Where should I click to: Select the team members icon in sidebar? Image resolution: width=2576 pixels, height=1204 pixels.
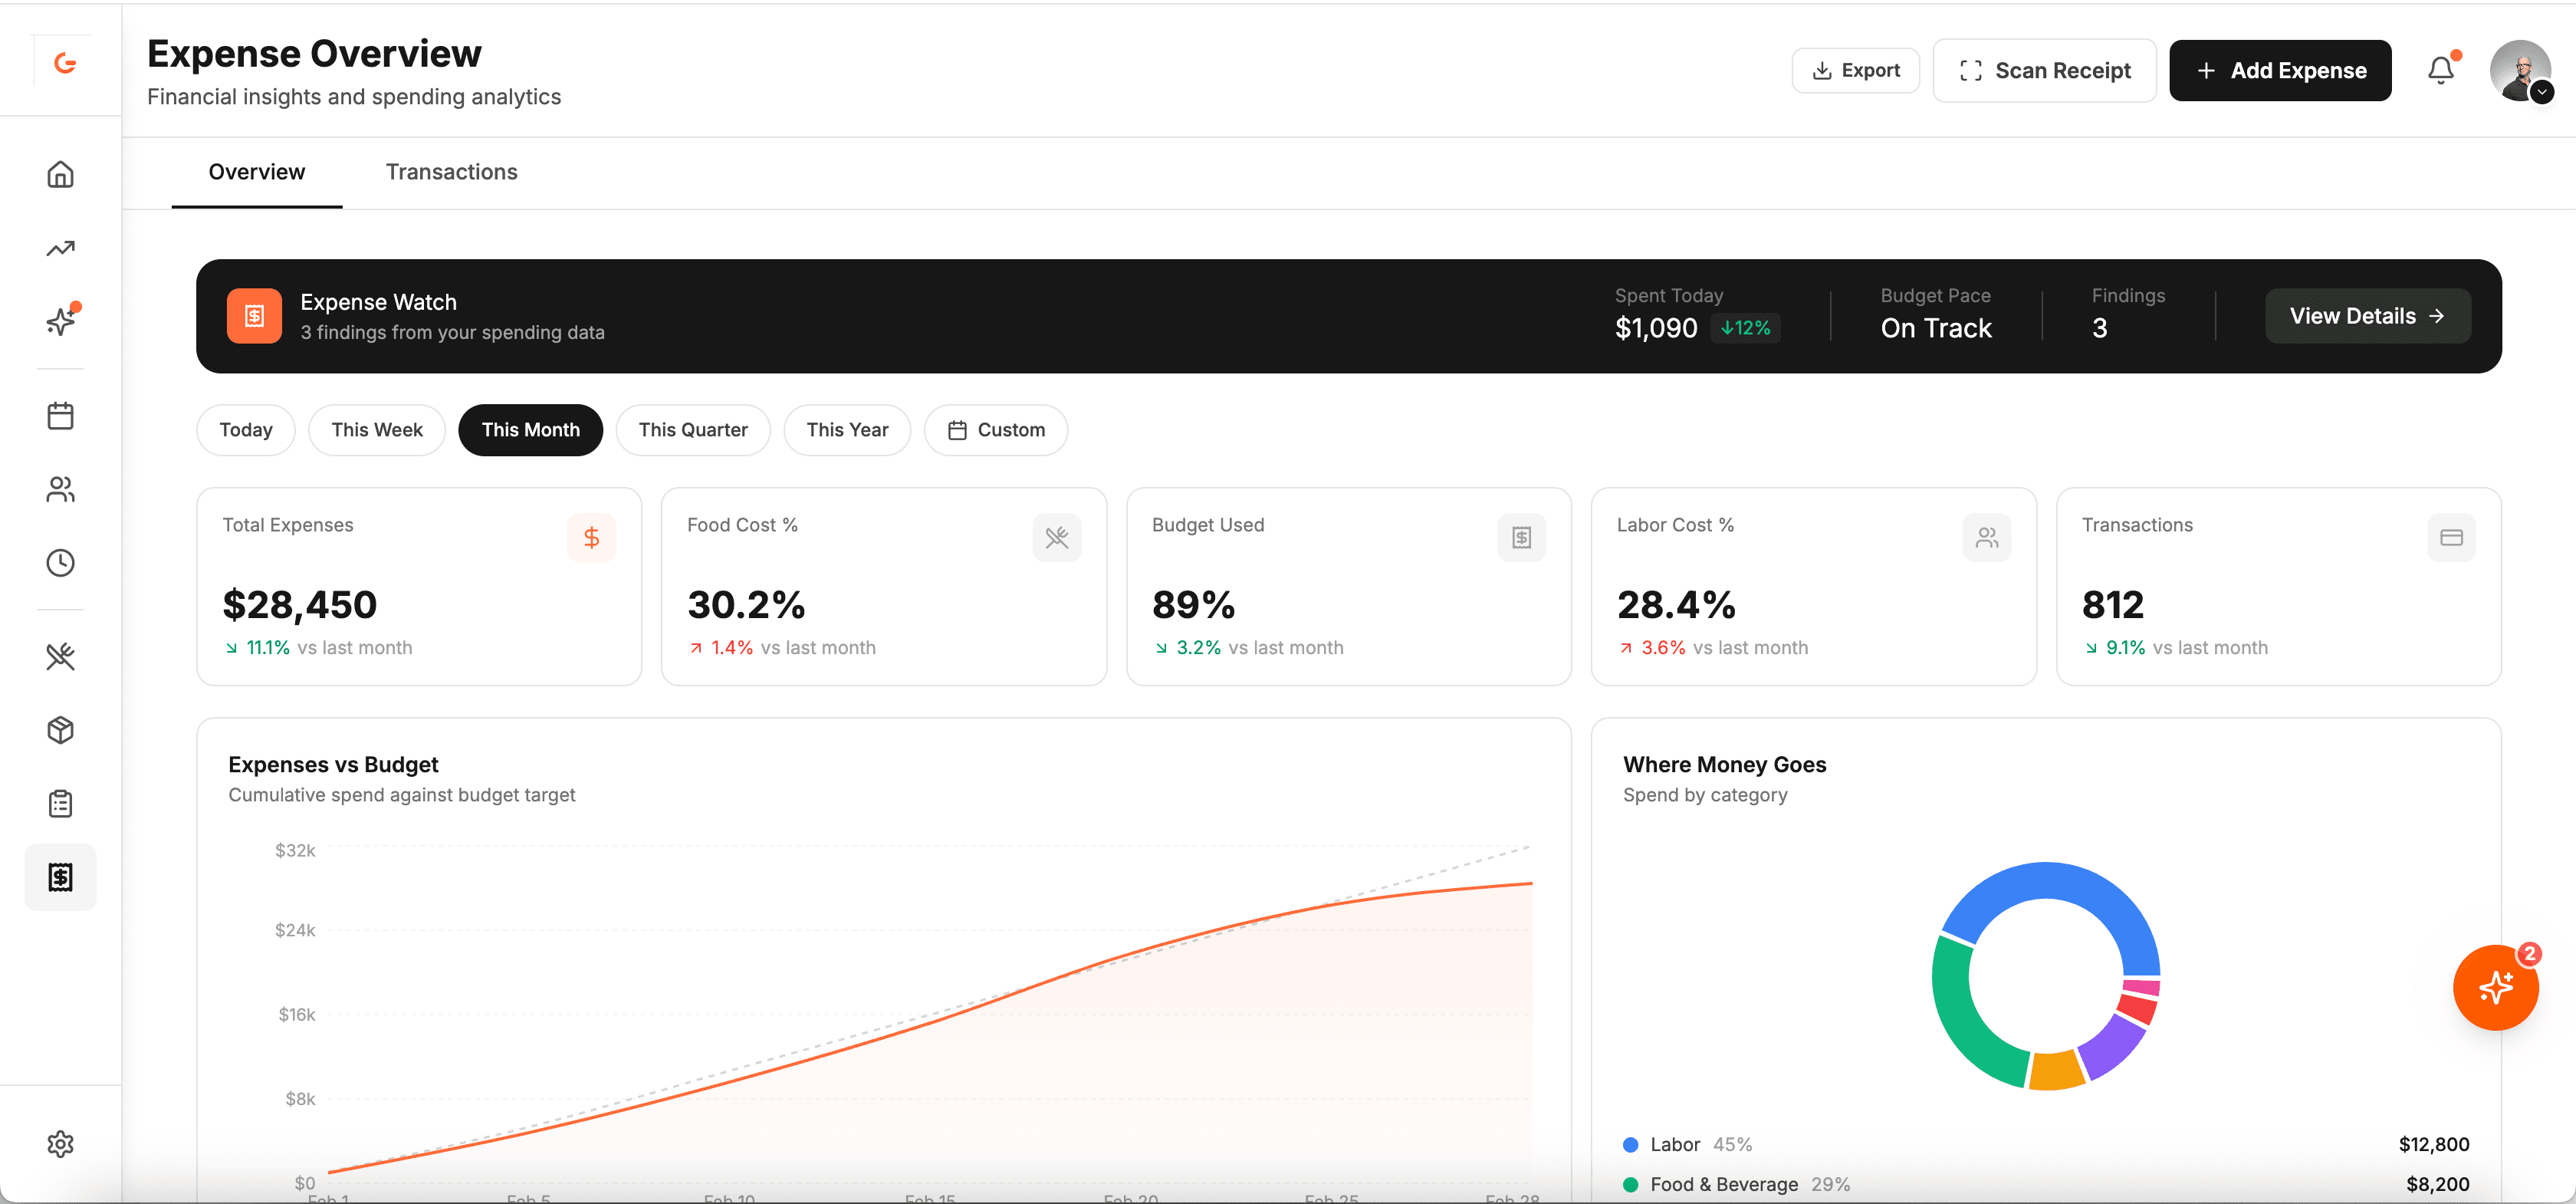60,489
